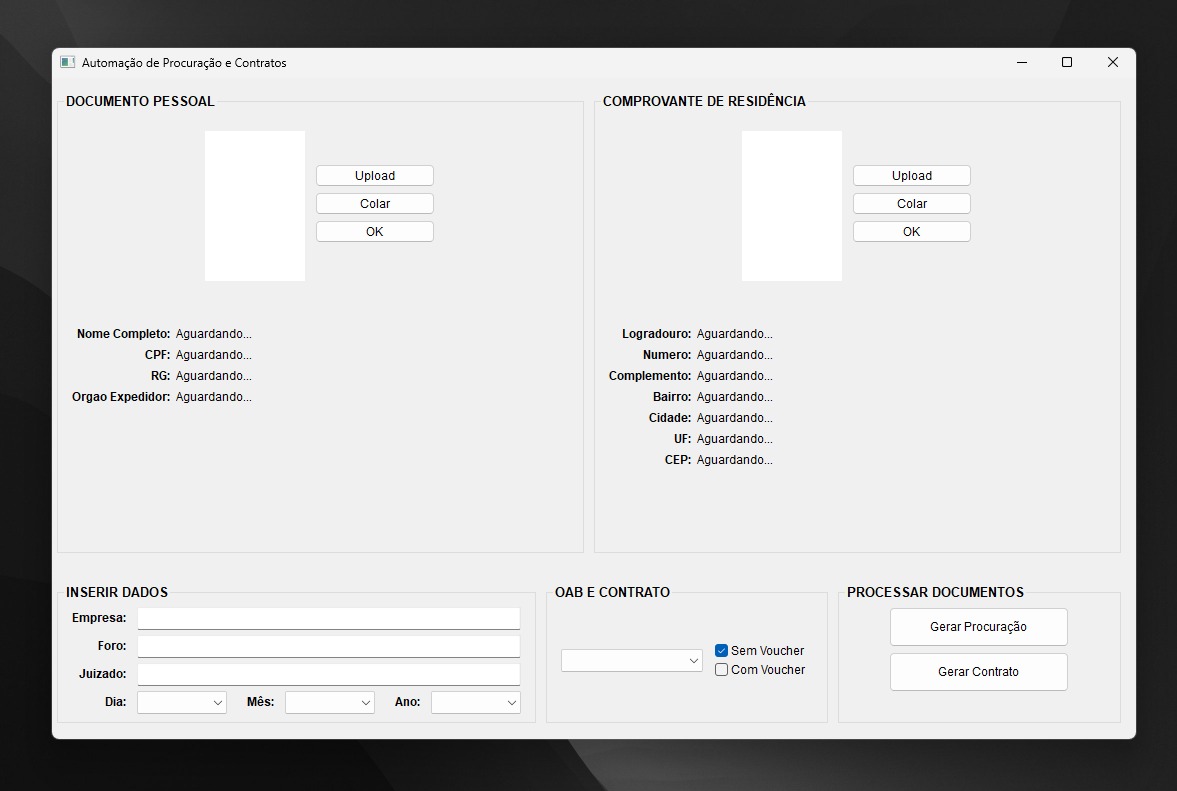The image size is (1177, 791).
Task: Click the Gerar Procuração button
Action: point(978,627)
